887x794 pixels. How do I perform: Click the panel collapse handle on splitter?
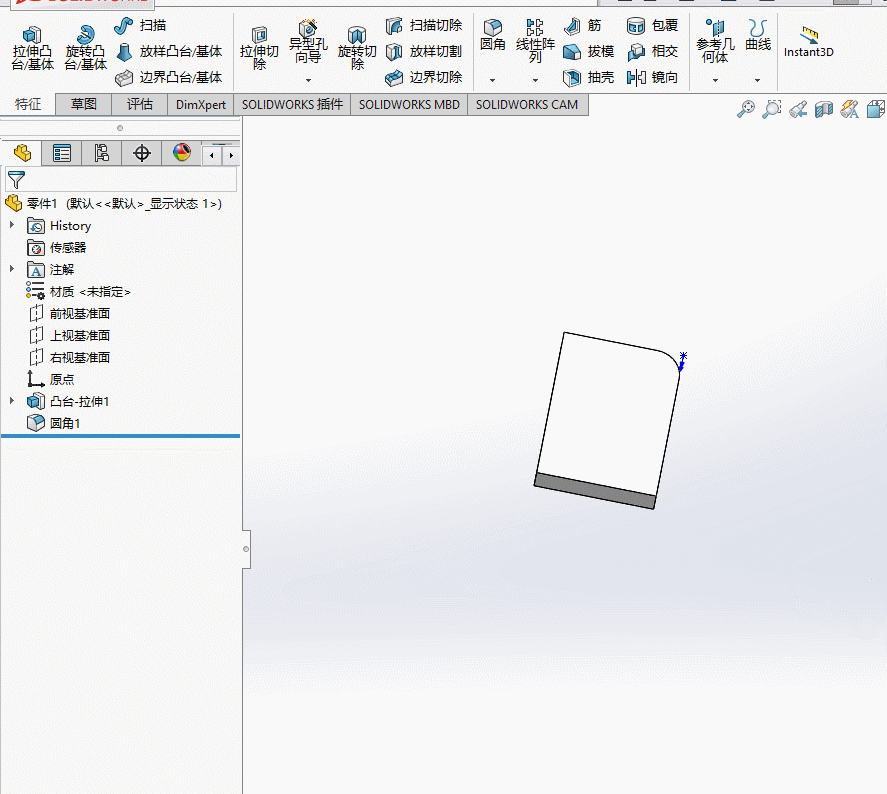pos(246,549)
